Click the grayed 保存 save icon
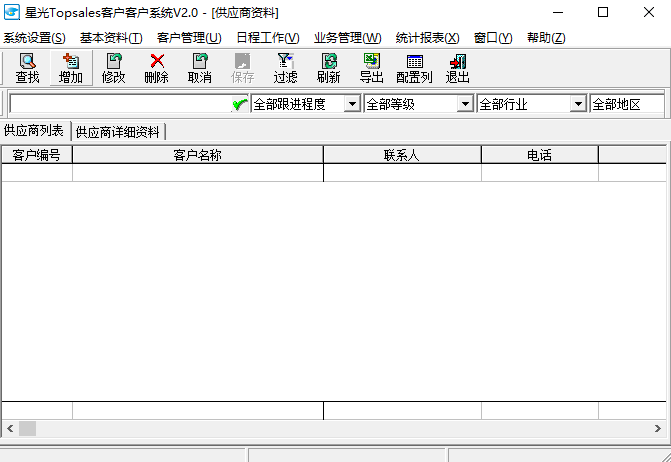The width and height of the screenshot is (671, 462). (x=243, y=68)
